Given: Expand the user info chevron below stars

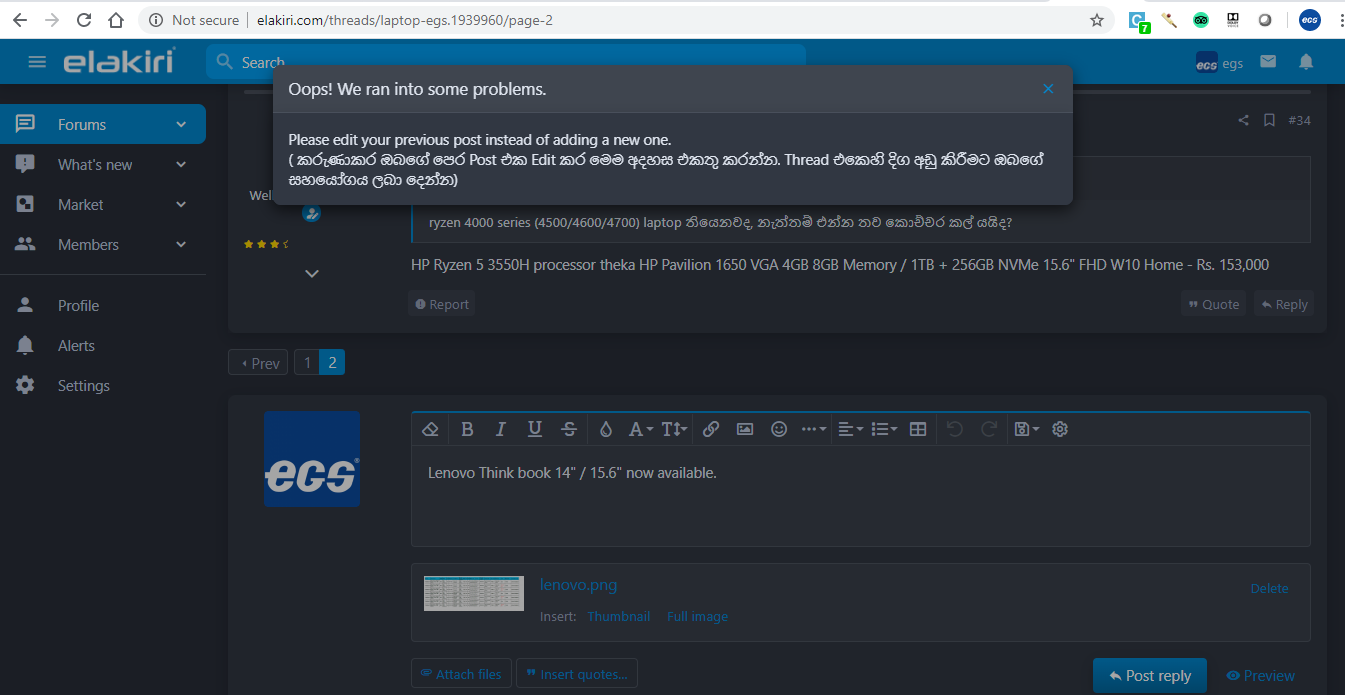Looking at the screenshot, I should point(312,273).
